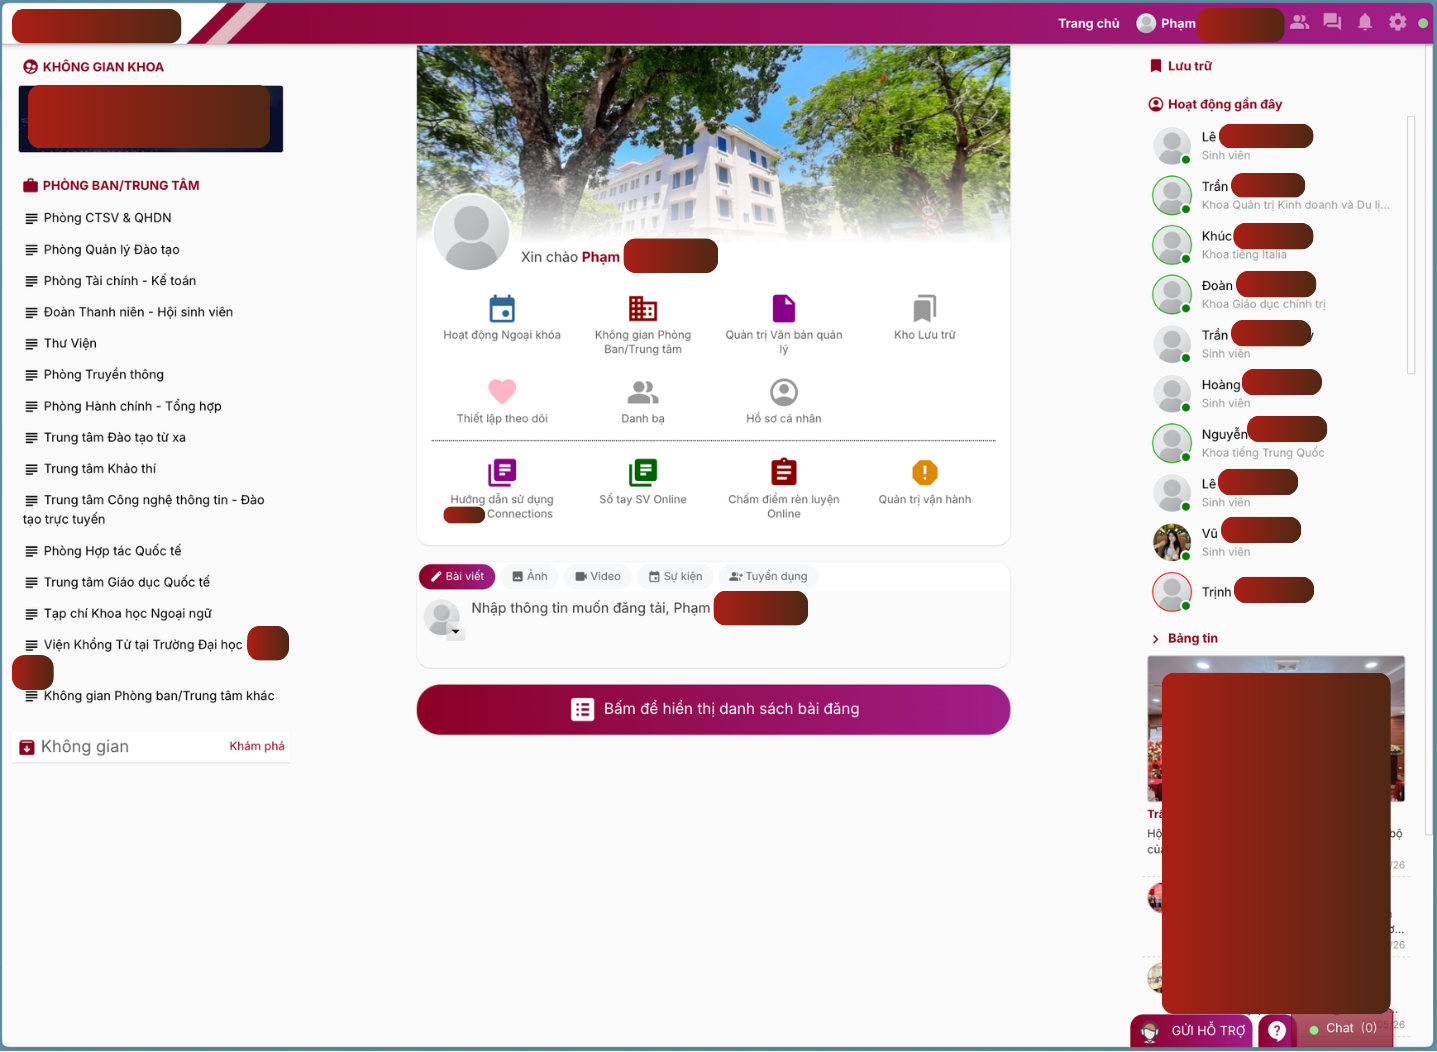The width and height of the screenshot is (1437, 1052).
Task: Open Phòng Hành chính - Tổng hợp
Action: [133, 406]
